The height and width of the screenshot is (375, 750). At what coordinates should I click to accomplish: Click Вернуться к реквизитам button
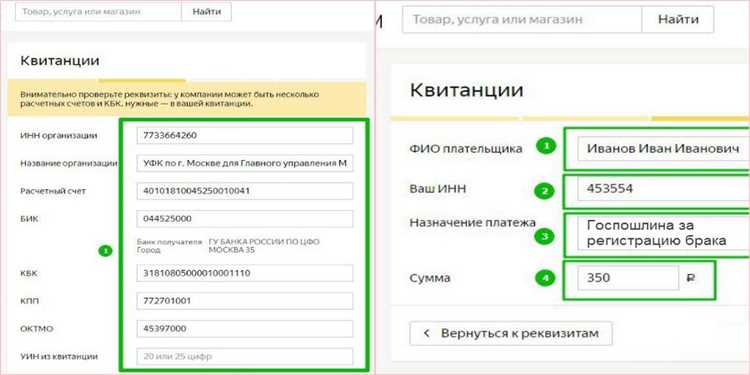point(511,333)
